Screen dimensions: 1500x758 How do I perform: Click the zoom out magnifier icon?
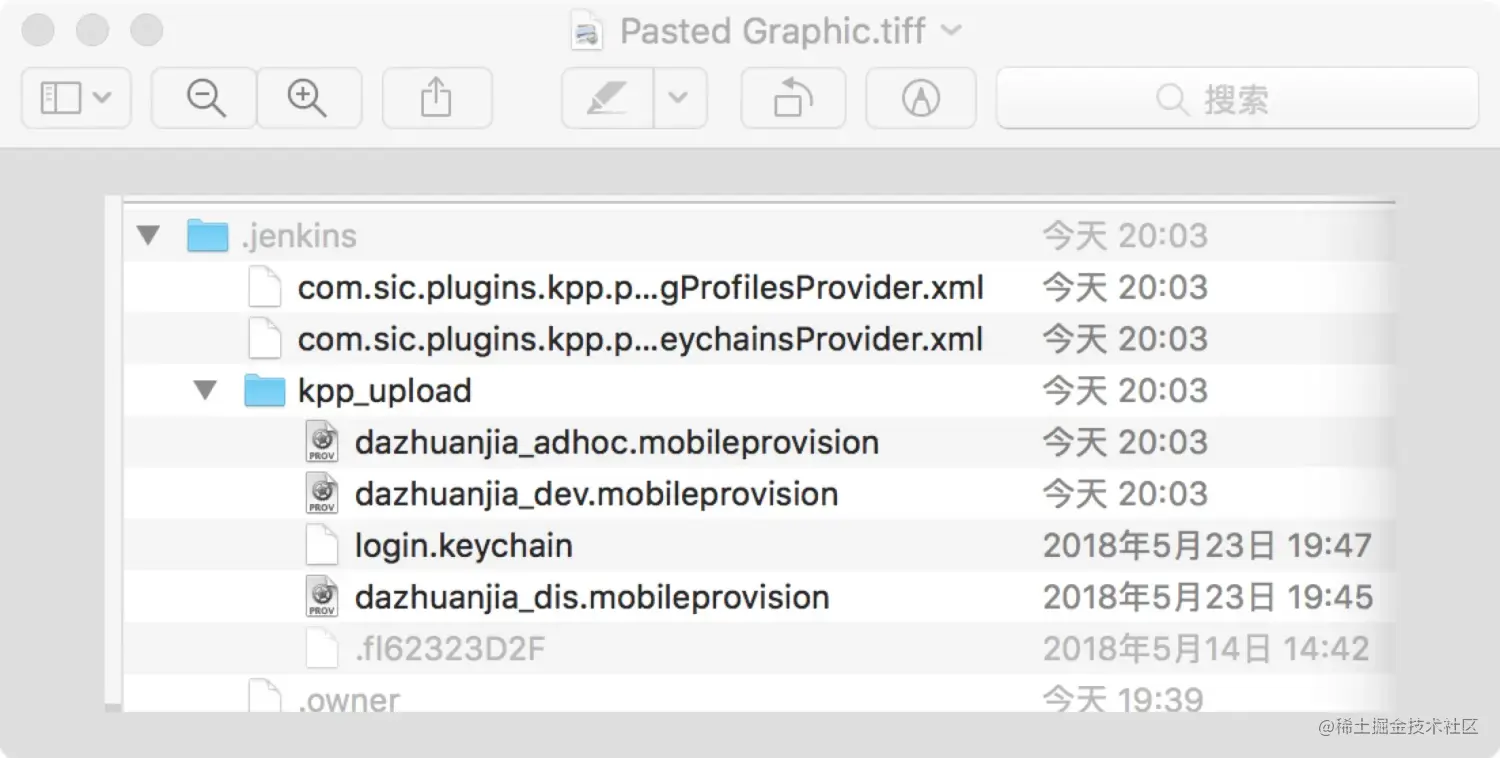click(x=205, y=98)
